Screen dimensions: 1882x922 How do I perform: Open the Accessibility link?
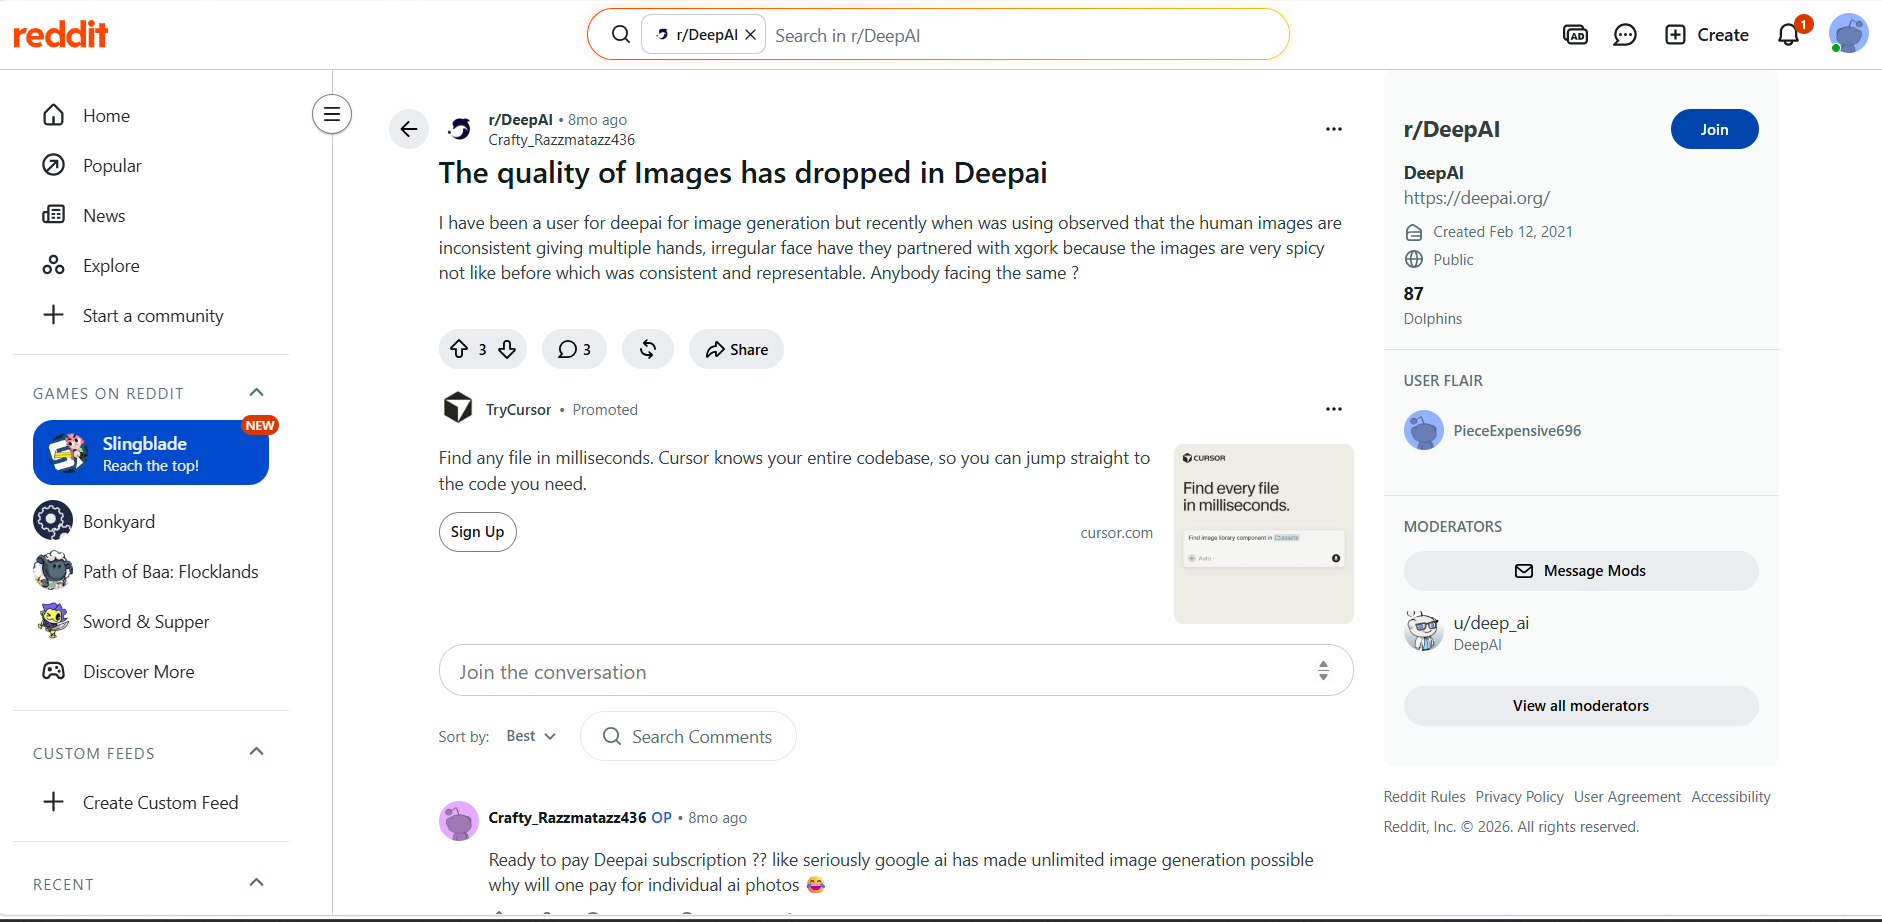click(x=1731, y=797)
